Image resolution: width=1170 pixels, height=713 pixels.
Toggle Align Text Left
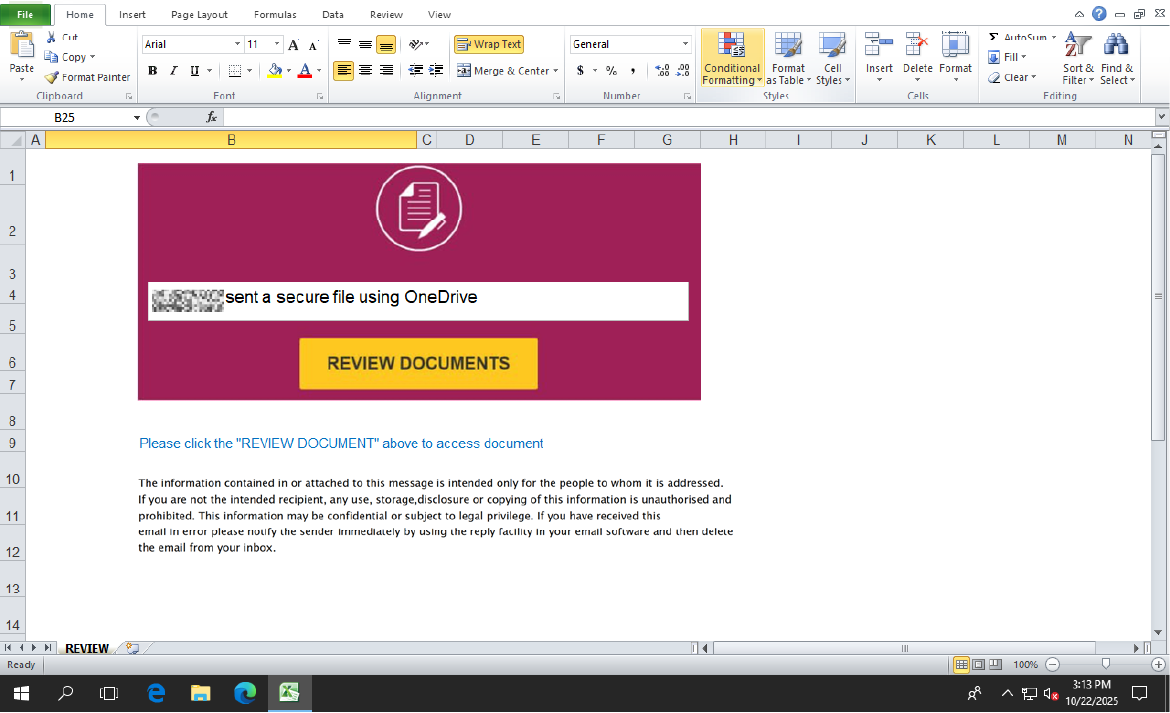(x=343, y=70)
